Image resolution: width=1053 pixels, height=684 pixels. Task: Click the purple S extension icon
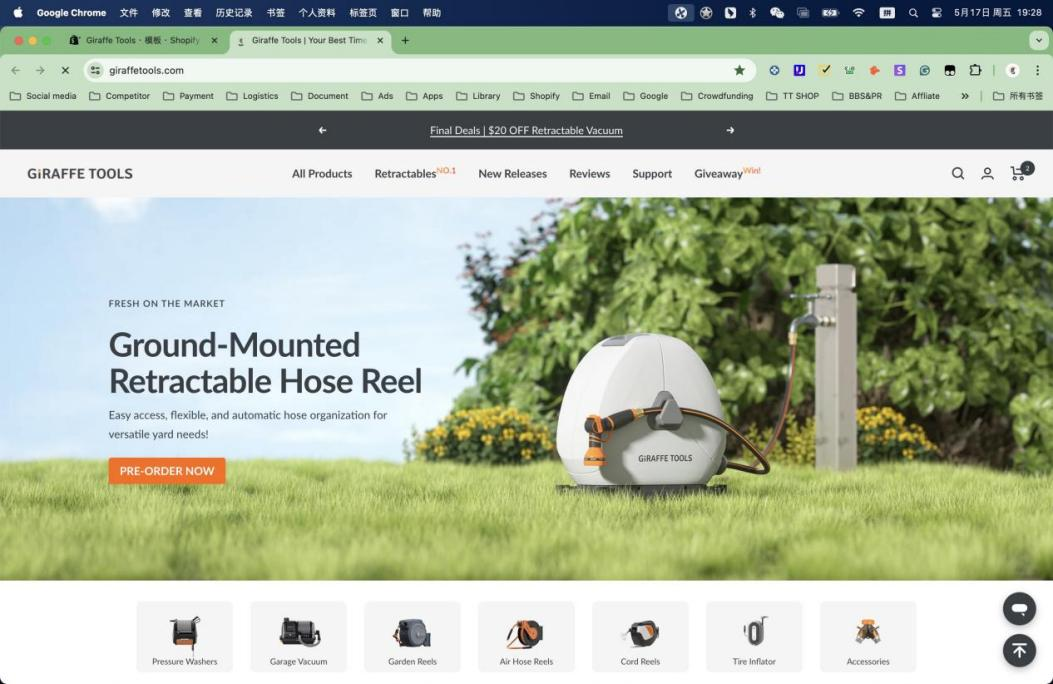point(899,70)
